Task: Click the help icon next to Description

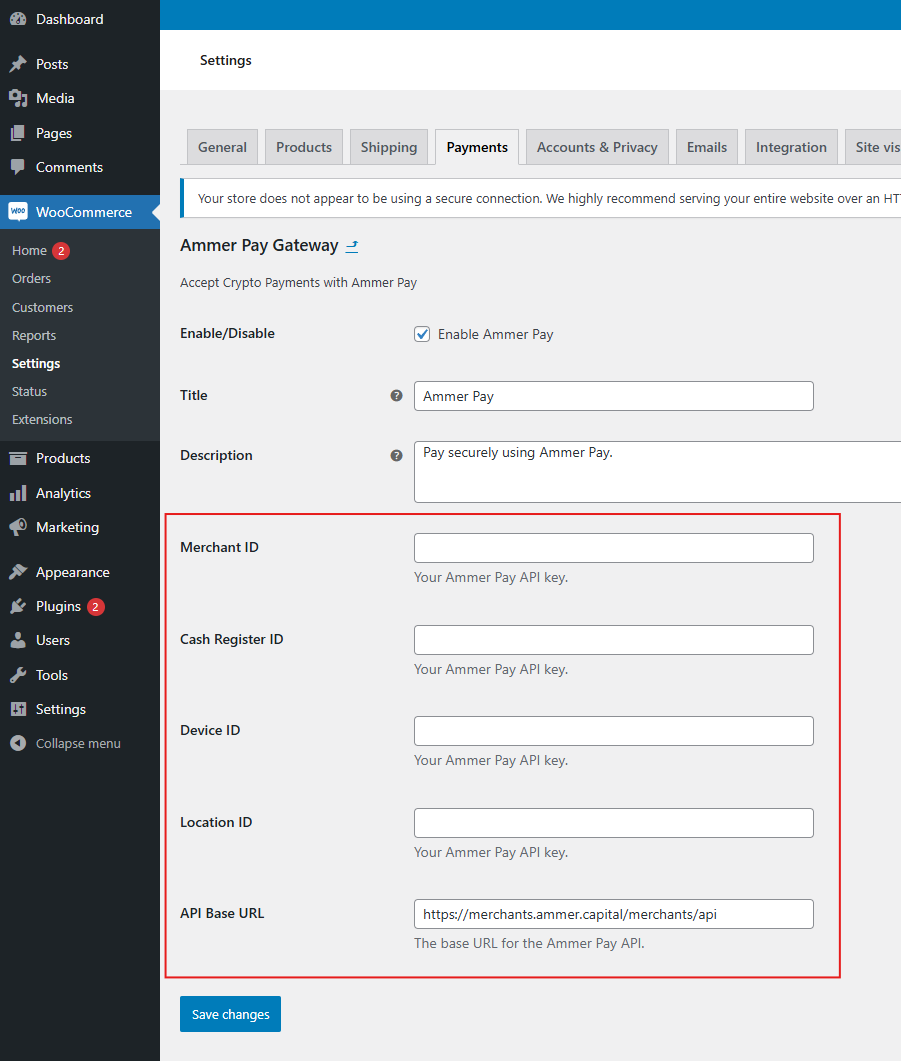Action: tap(396, 455)
